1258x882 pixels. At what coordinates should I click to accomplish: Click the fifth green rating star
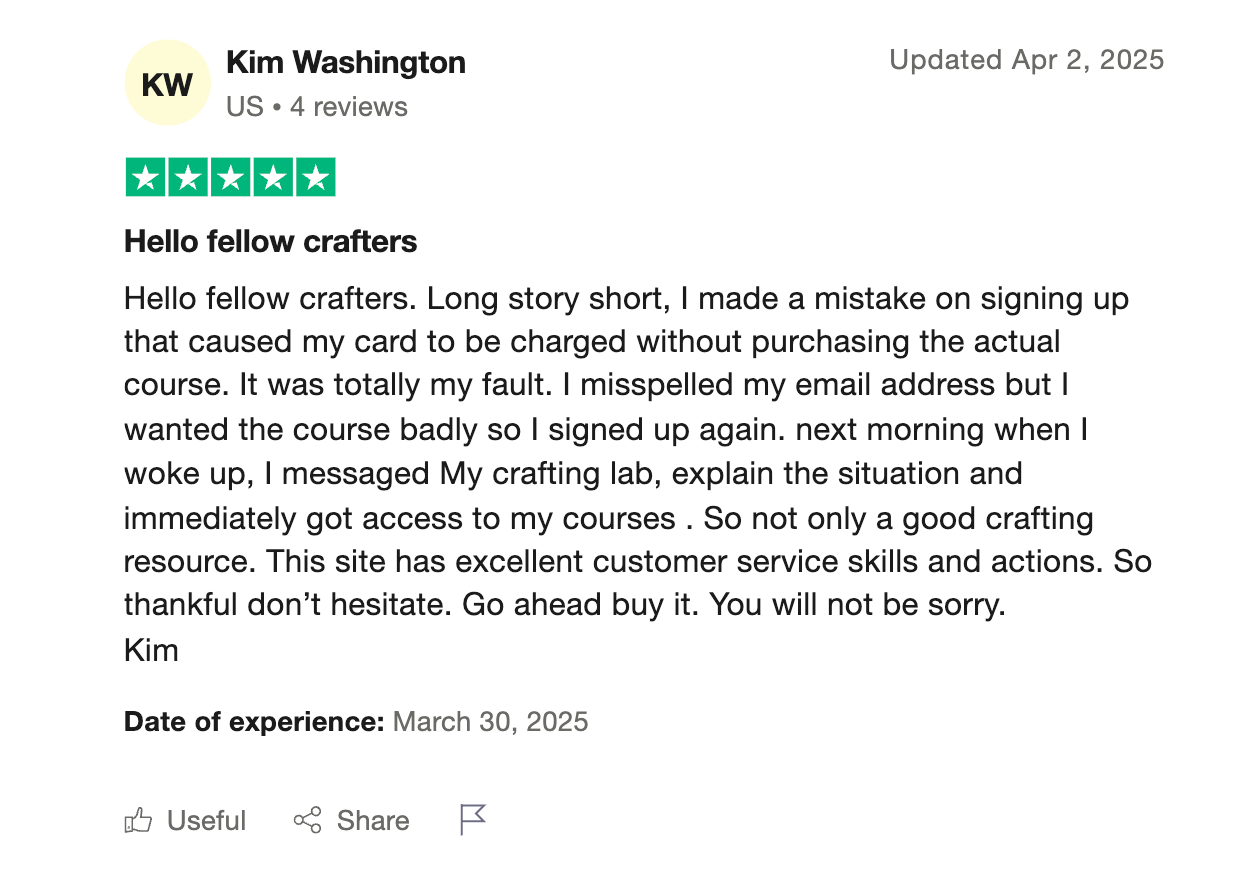(314, 178)
